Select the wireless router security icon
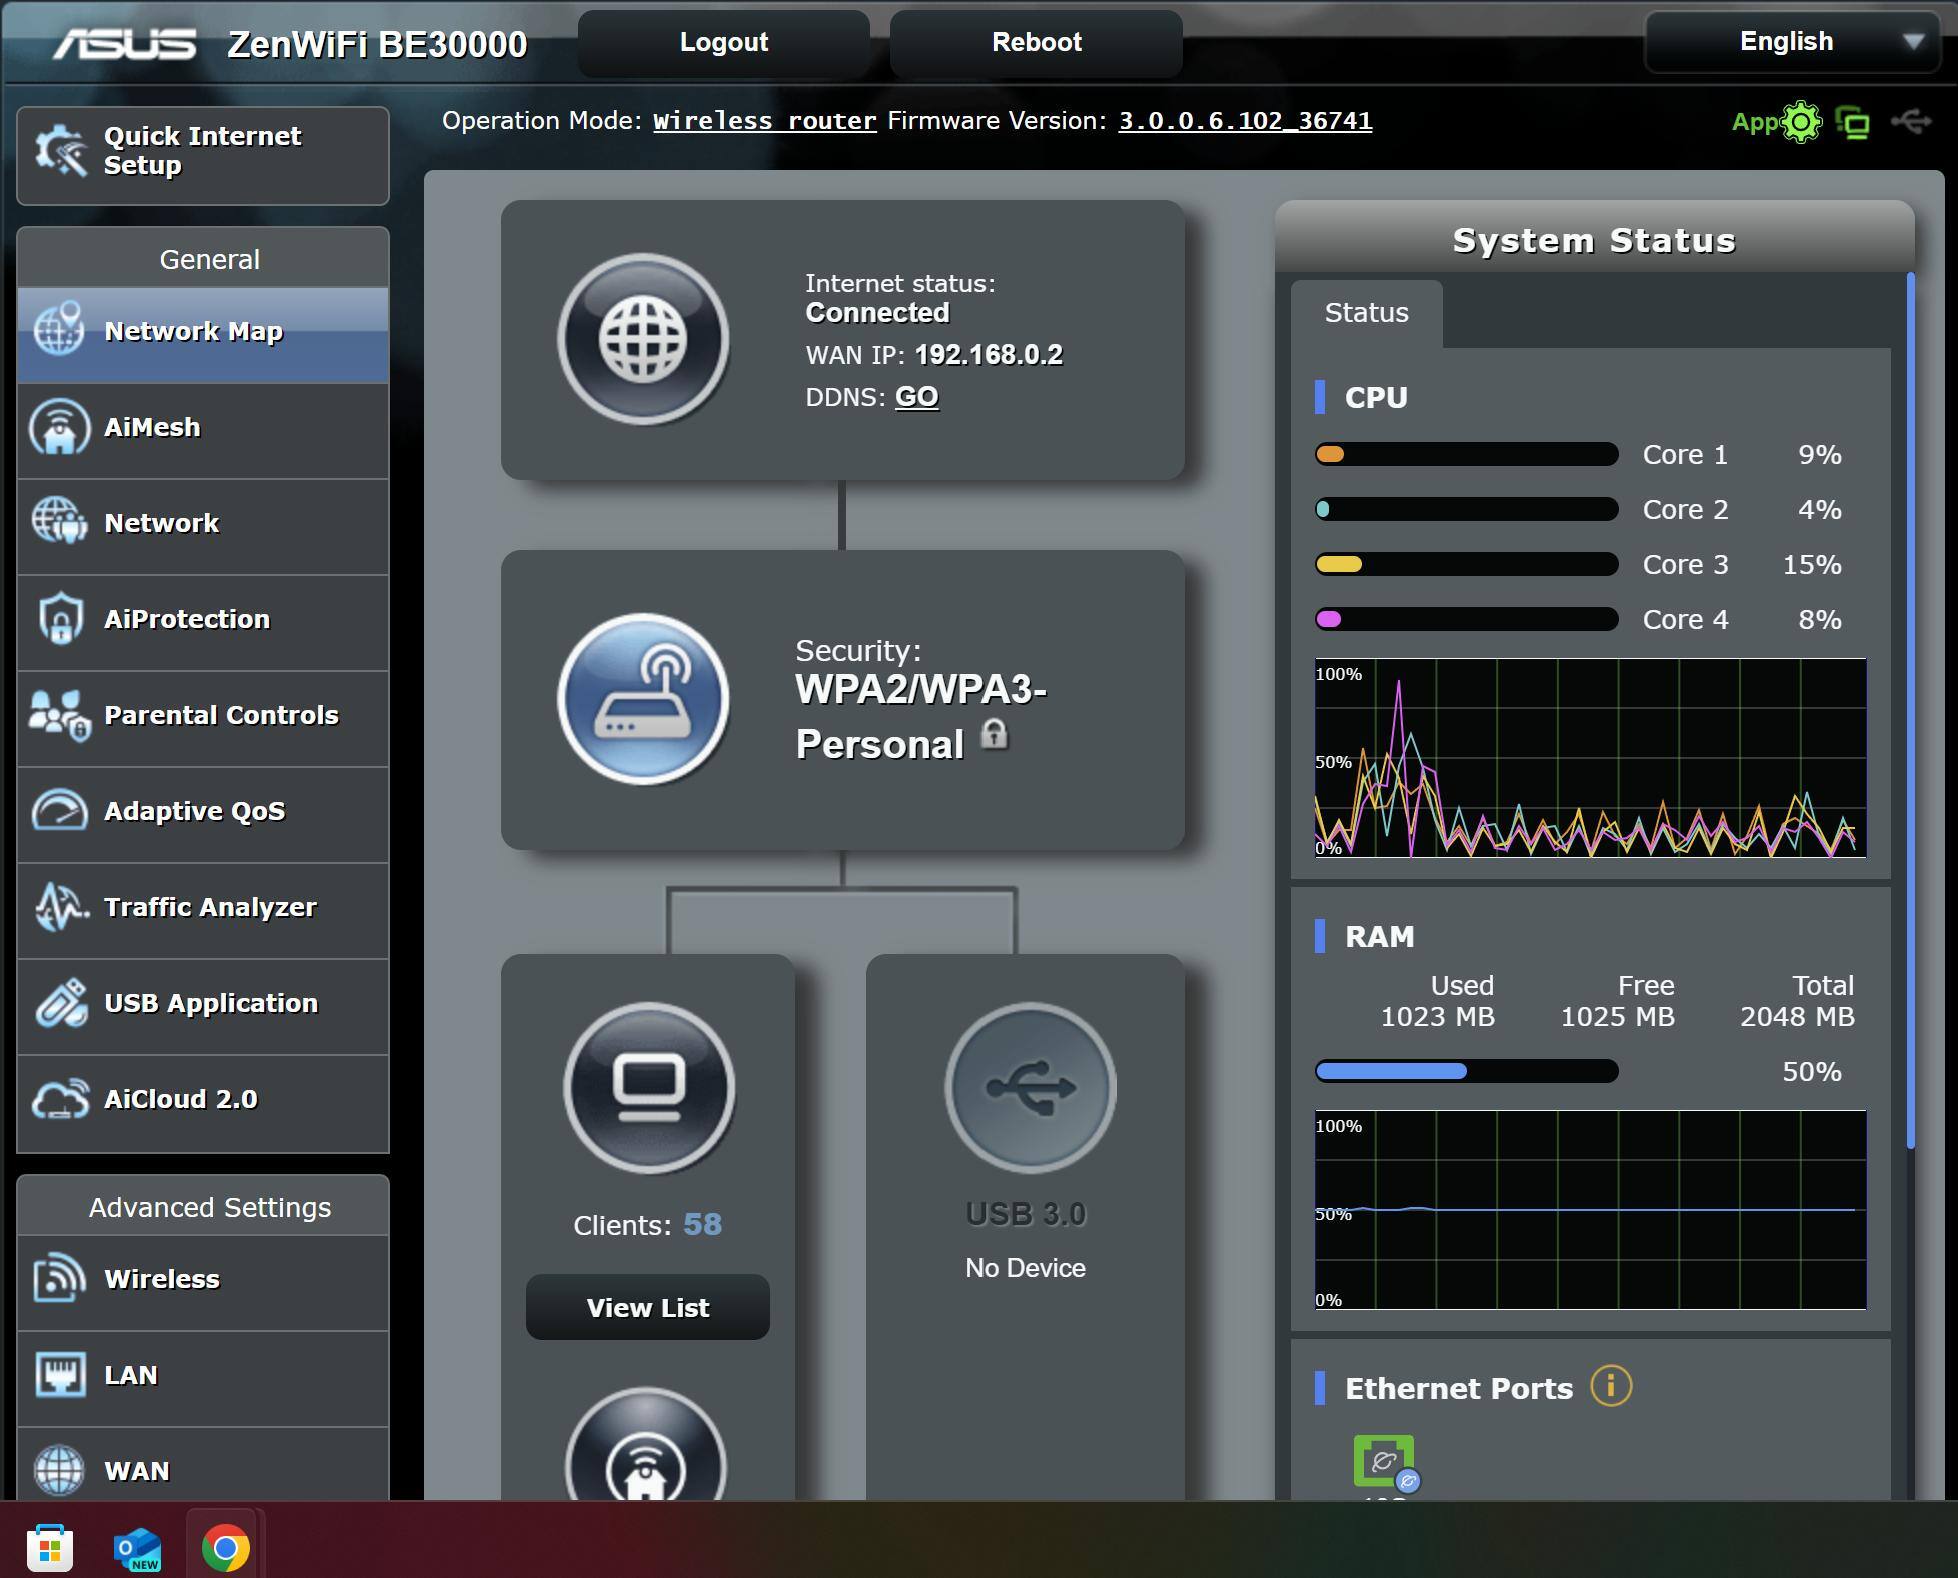Viewport: 1958px width, 1578px height. coord(643,698)
